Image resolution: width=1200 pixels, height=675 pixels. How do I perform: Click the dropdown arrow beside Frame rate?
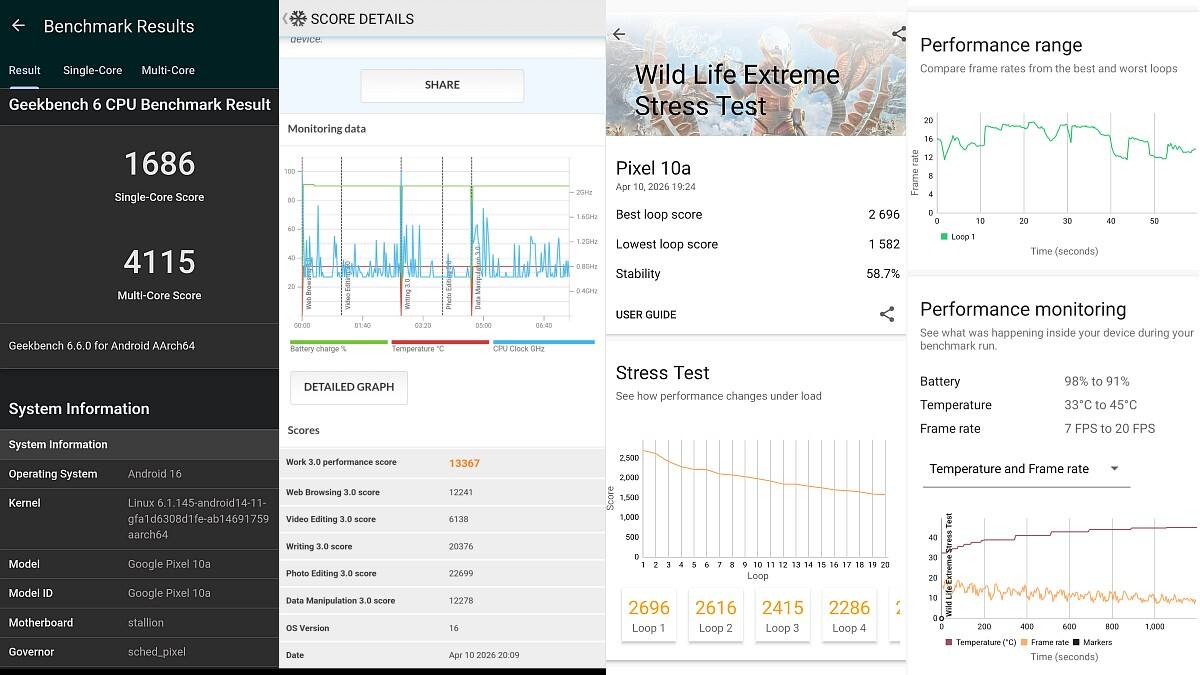pos(1114,469)
